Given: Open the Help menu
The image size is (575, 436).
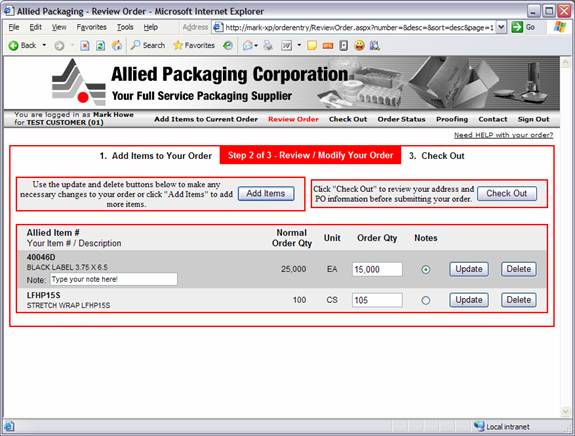Looking at the screenshot, I should click(x=151, y=27).
